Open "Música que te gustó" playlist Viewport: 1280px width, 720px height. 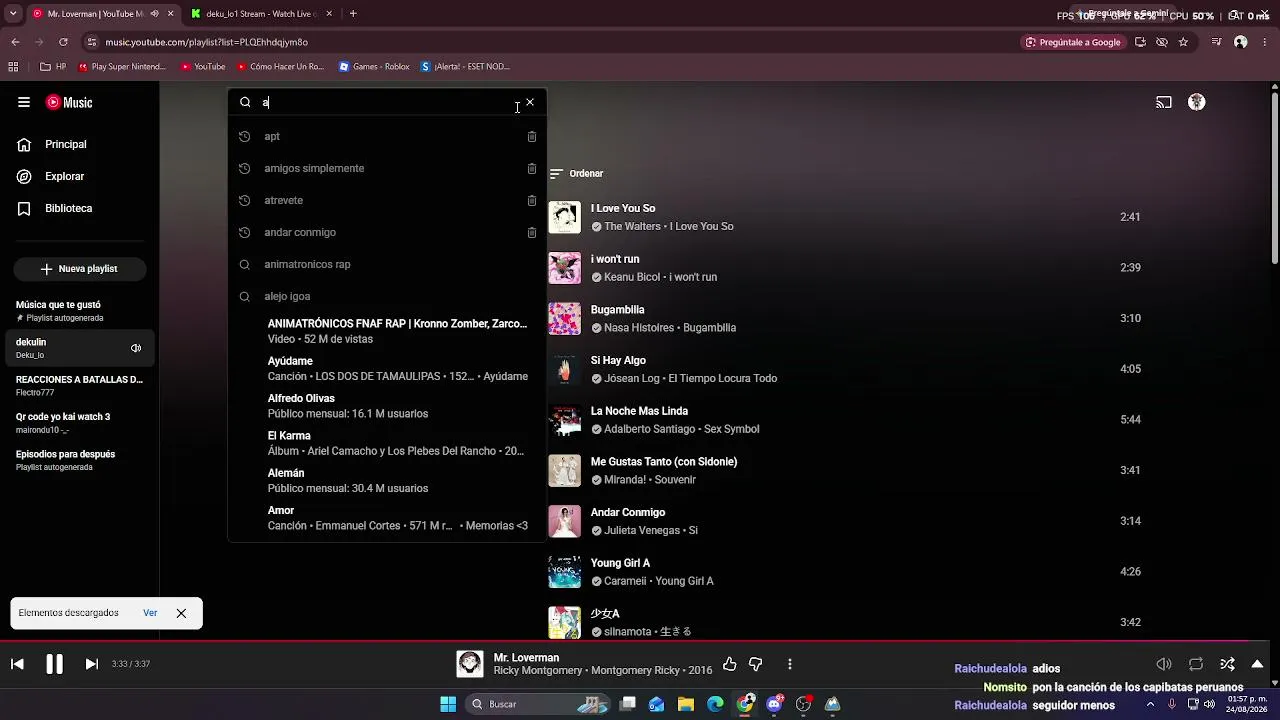80,311
